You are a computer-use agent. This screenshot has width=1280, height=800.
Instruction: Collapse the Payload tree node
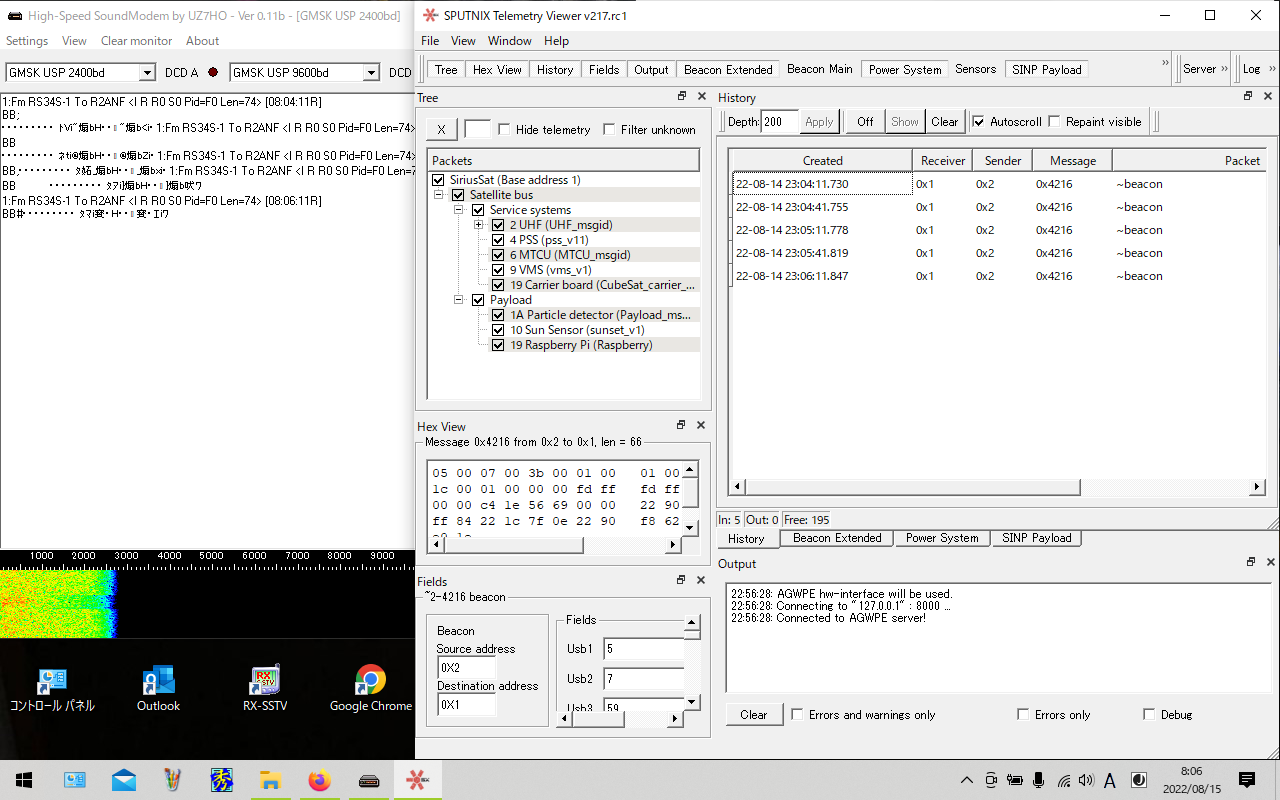(458, 300)
